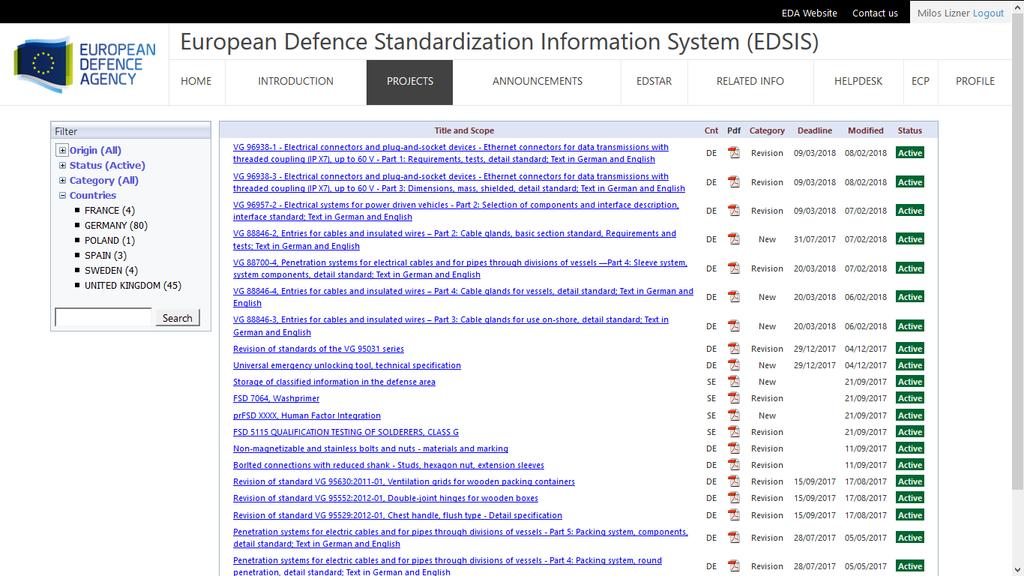Open PDF for VG 95529 chest handle

click(734, 515)
